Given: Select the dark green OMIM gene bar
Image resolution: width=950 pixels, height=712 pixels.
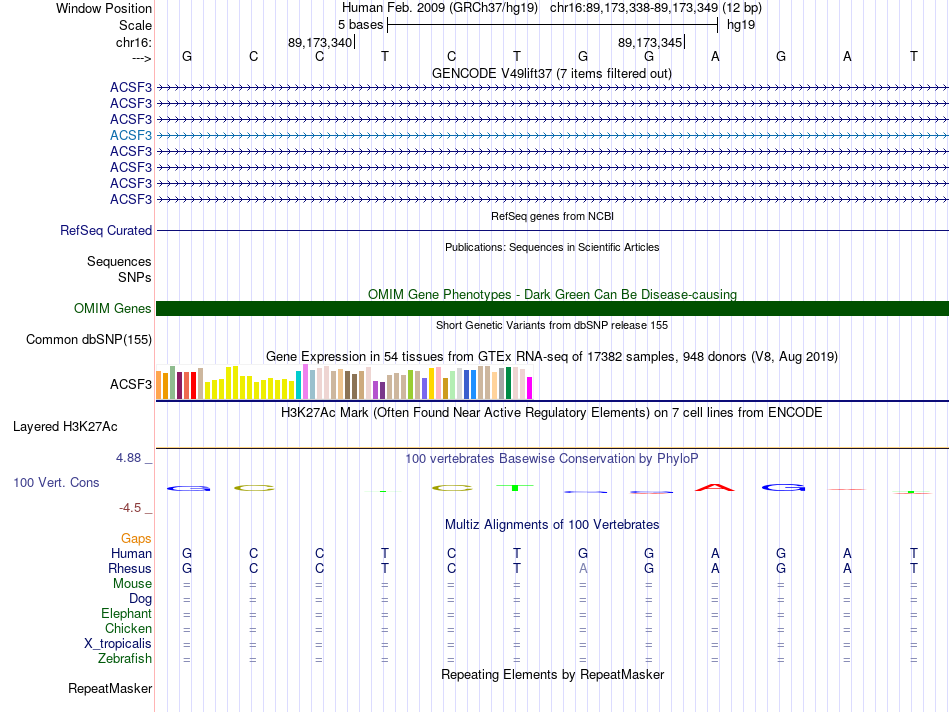Looking at the screenshot, I should [x=552, y=308].
